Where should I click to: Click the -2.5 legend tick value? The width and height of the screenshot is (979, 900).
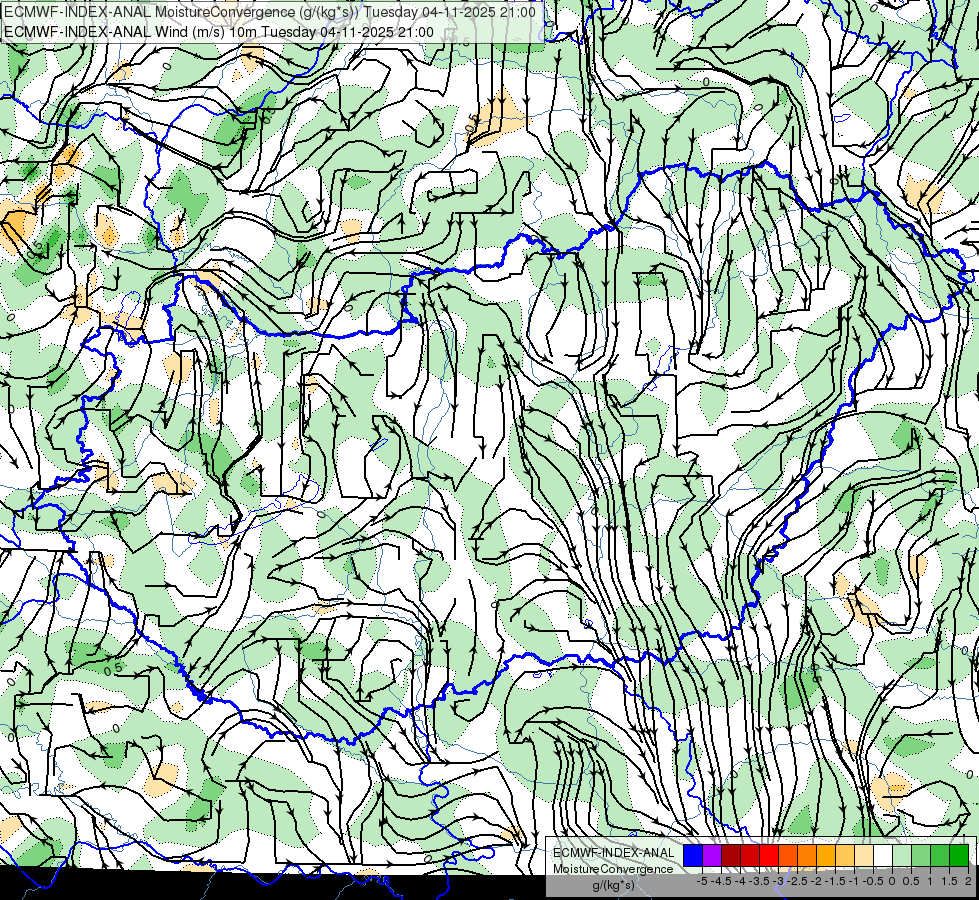(x=797, y=881)
